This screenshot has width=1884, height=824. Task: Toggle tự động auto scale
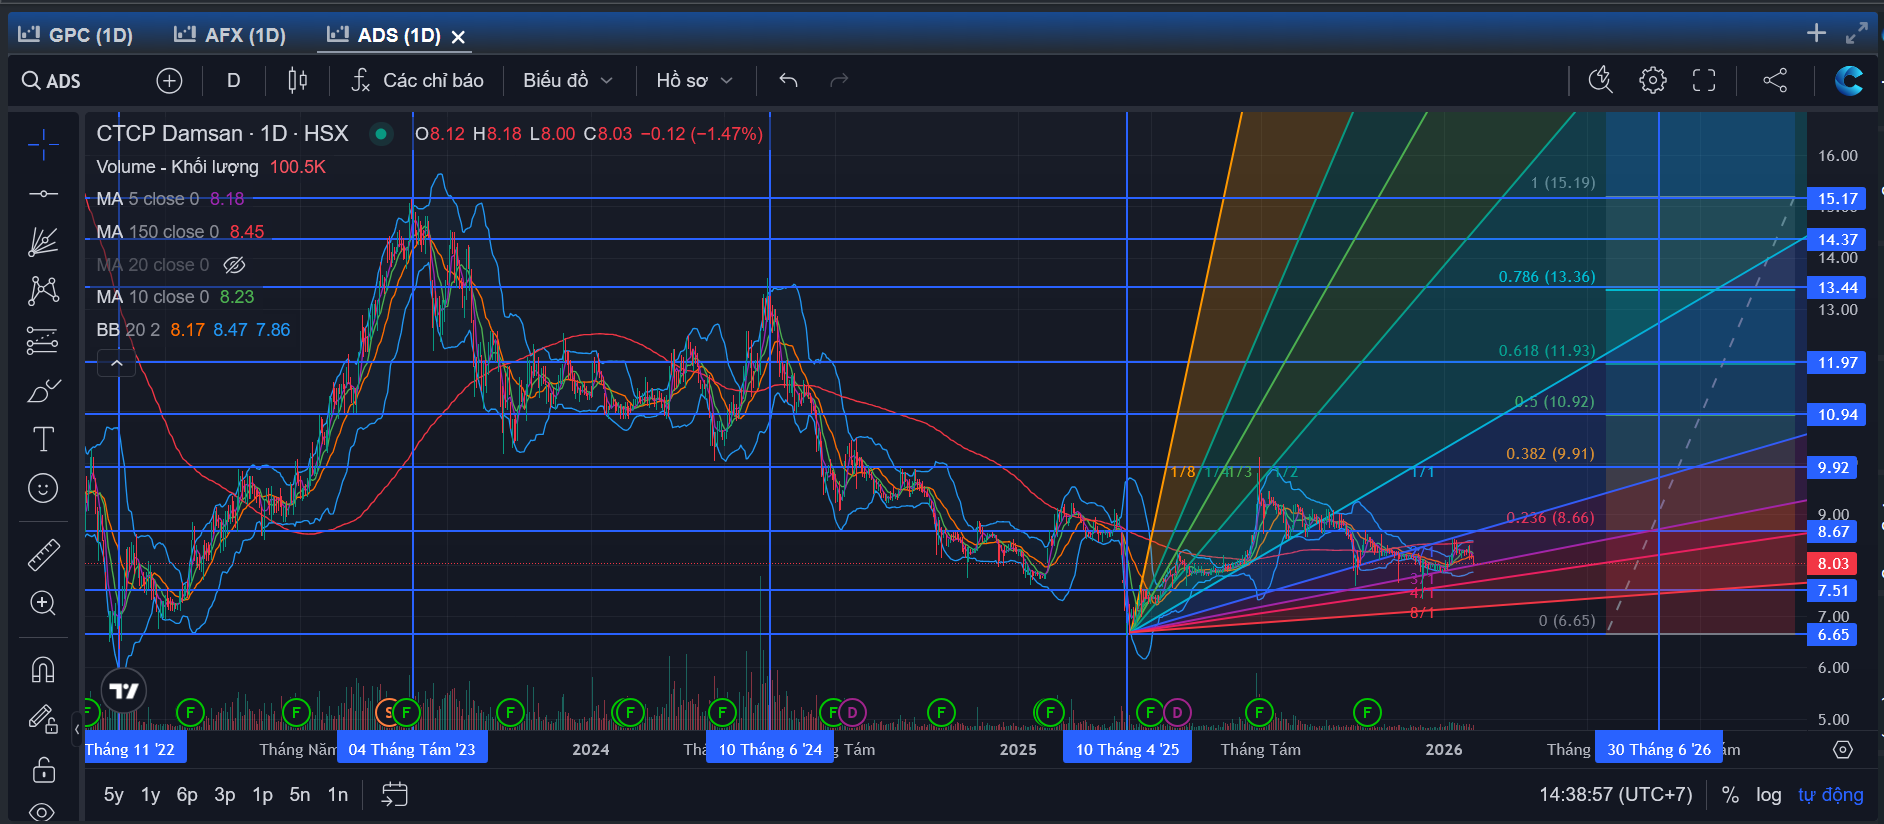click(1831, 795)
